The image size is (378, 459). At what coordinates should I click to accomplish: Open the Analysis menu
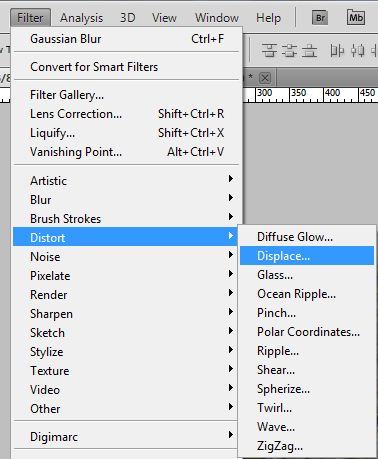[x=81, y=18]
